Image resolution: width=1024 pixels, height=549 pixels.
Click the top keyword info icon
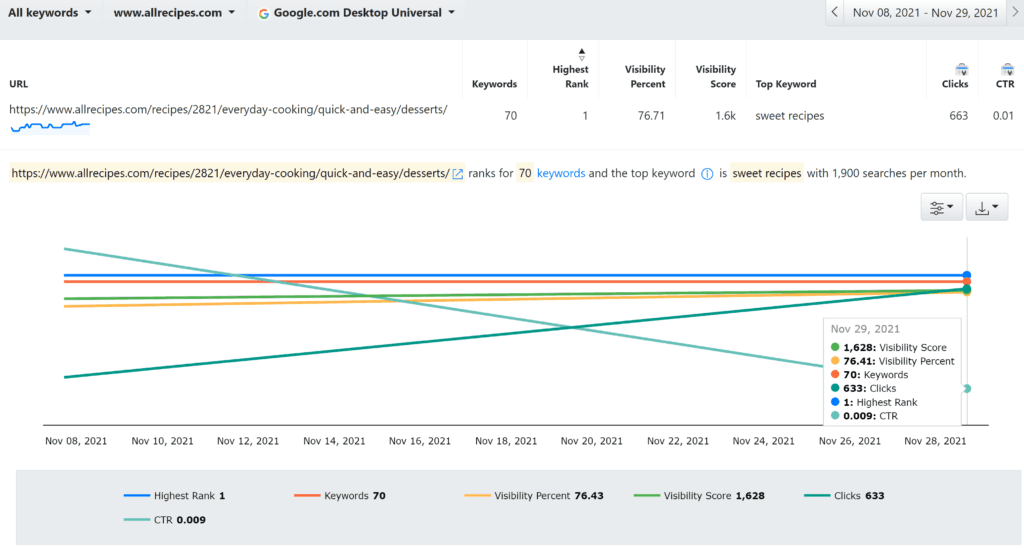coord(707,174)
